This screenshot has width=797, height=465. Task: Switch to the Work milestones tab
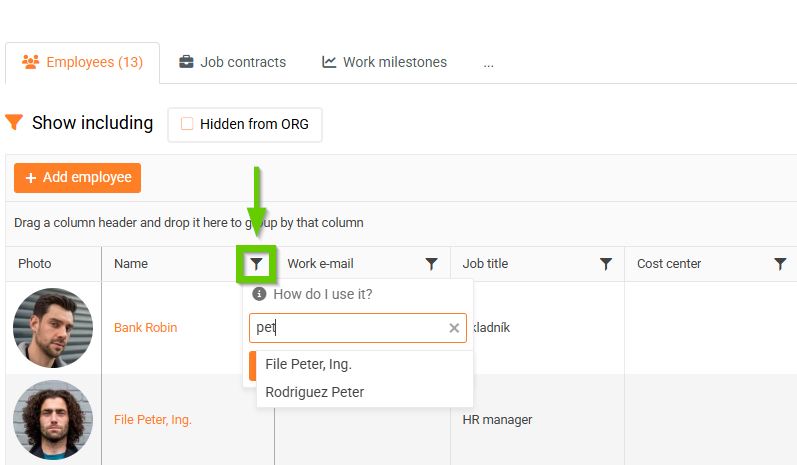[x=384, y=62]
